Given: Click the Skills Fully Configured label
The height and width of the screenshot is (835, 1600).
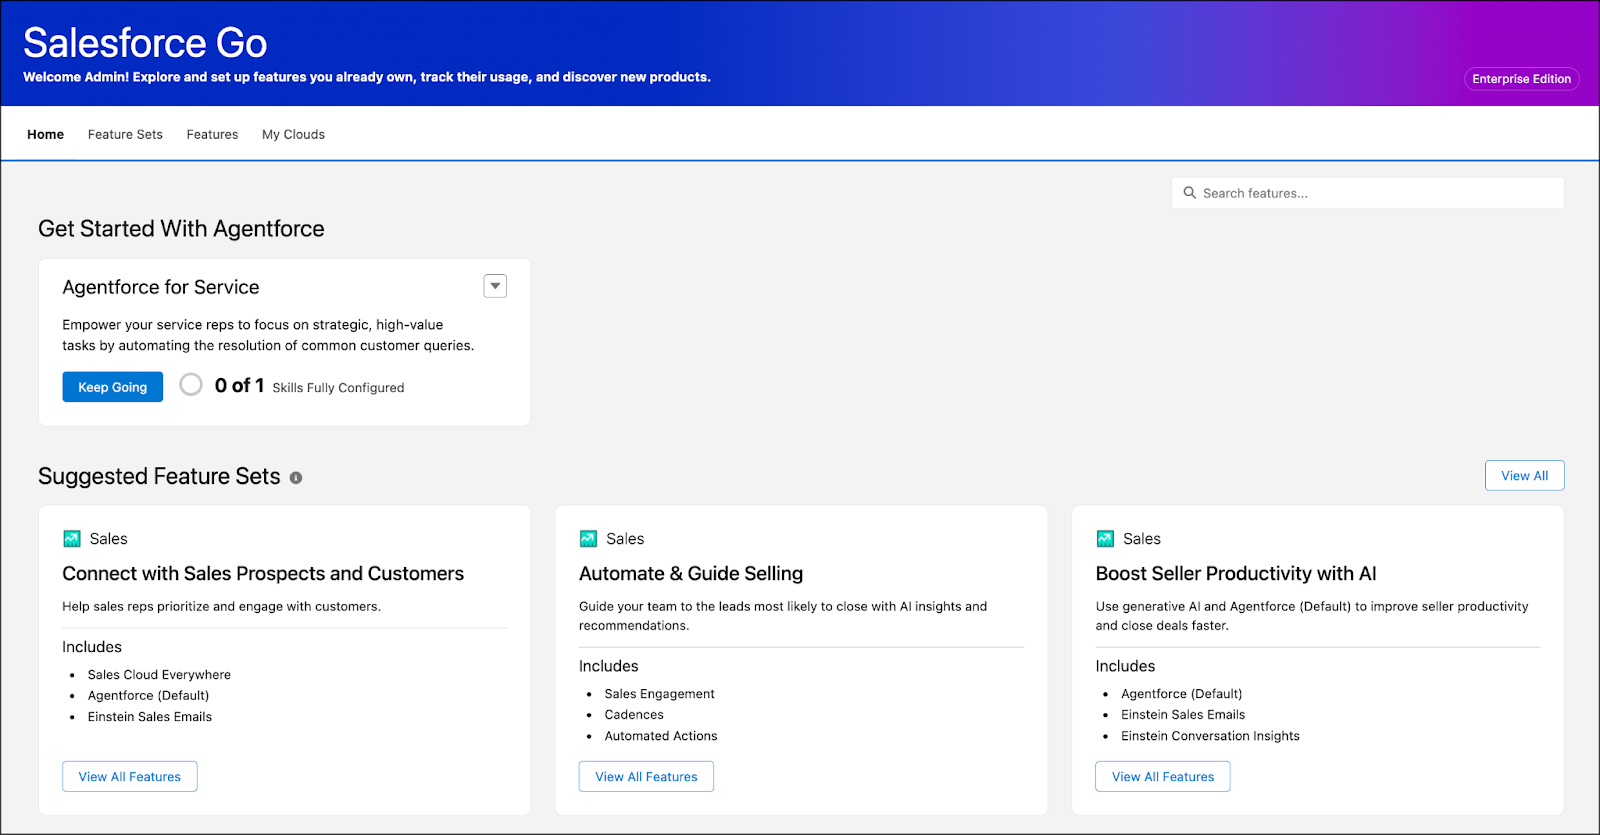Looking at the screenshot, I should tap(338, 388).
